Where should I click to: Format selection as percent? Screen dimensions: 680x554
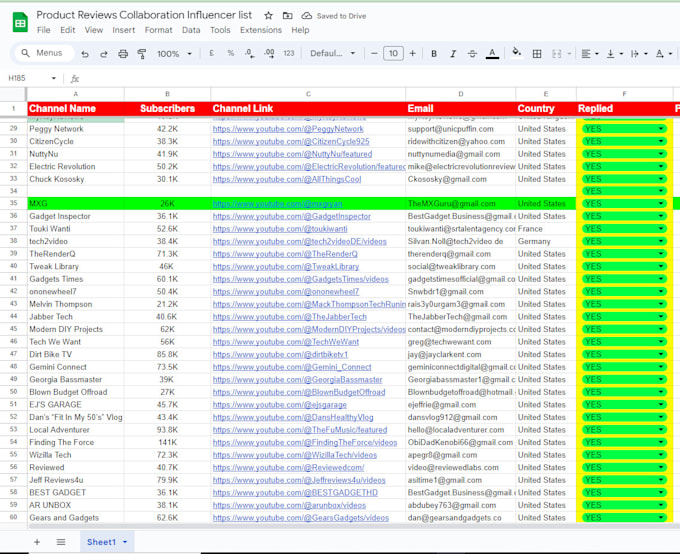(x=231, y=53)
